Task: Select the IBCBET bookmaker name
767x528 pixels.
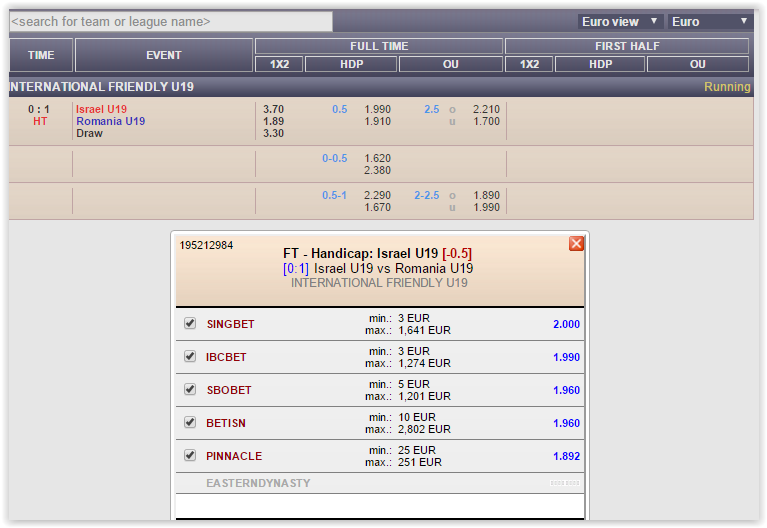Action: (226, 357)
